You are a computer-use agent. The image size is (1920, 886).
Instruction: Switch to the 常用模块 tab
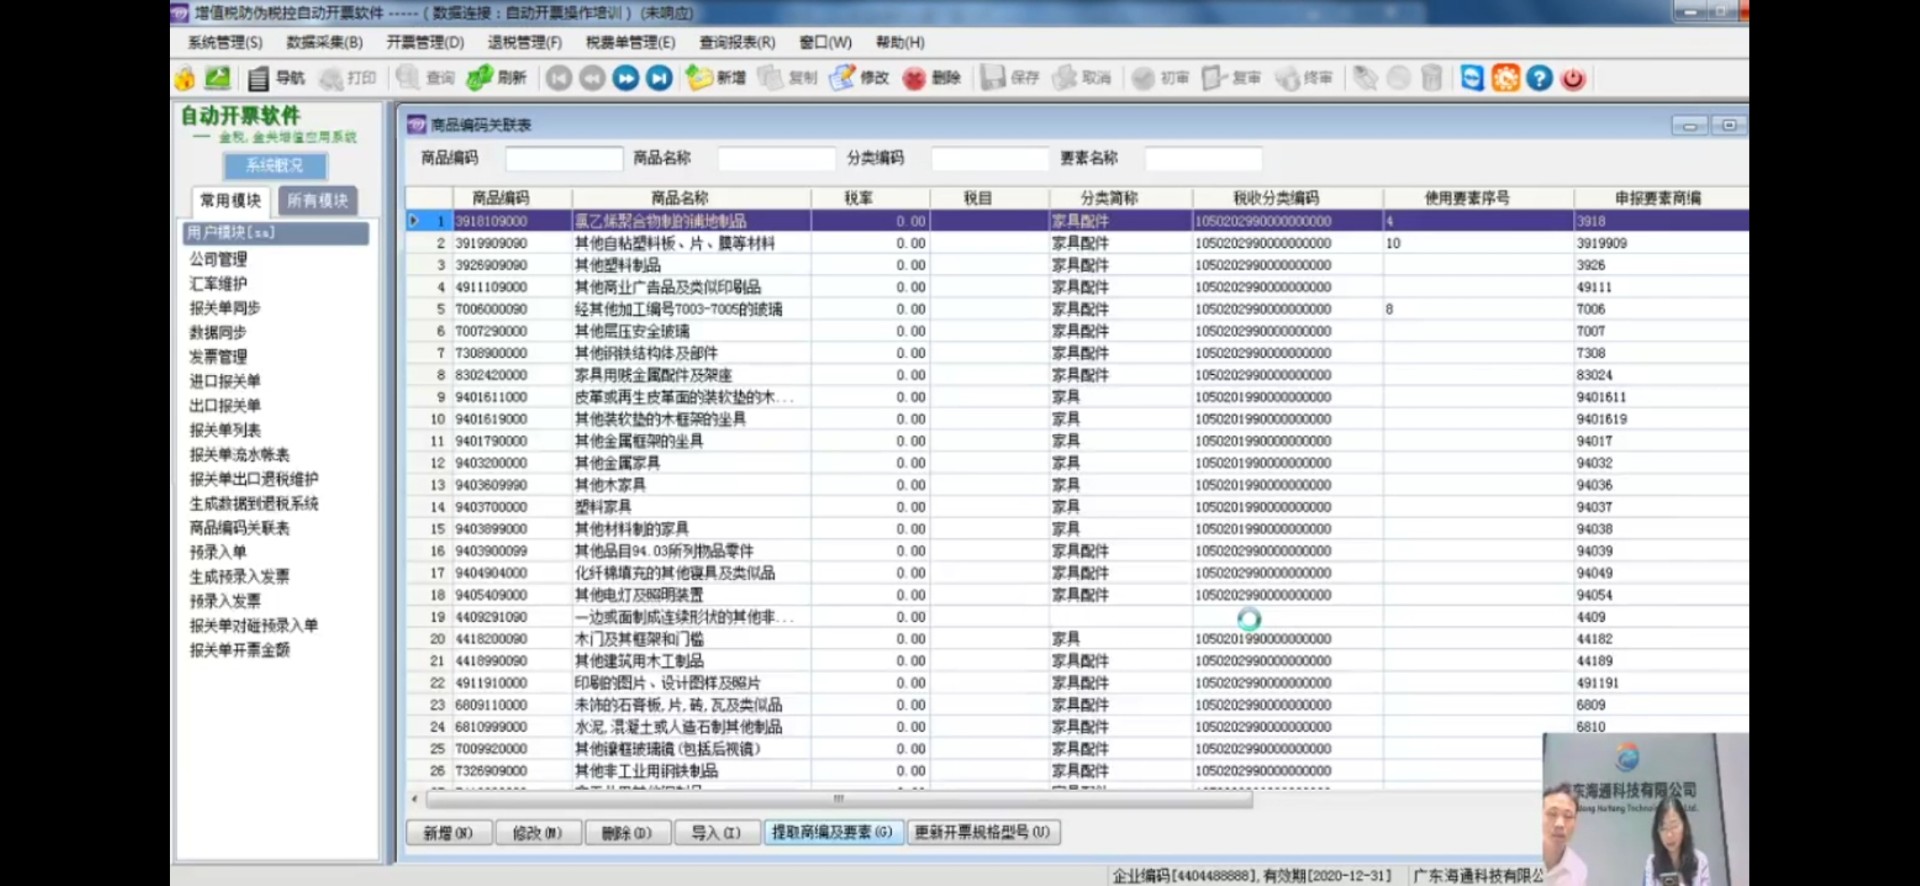coord(231,201)
